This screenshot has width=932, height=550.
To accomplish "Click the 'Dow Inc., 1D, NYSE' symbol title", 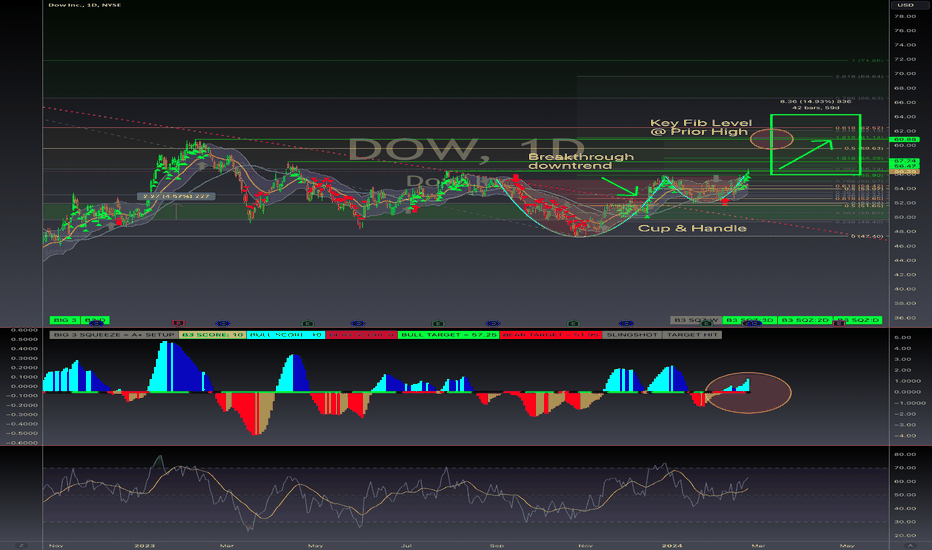I will pyautogui.click(x=84, y=5).
